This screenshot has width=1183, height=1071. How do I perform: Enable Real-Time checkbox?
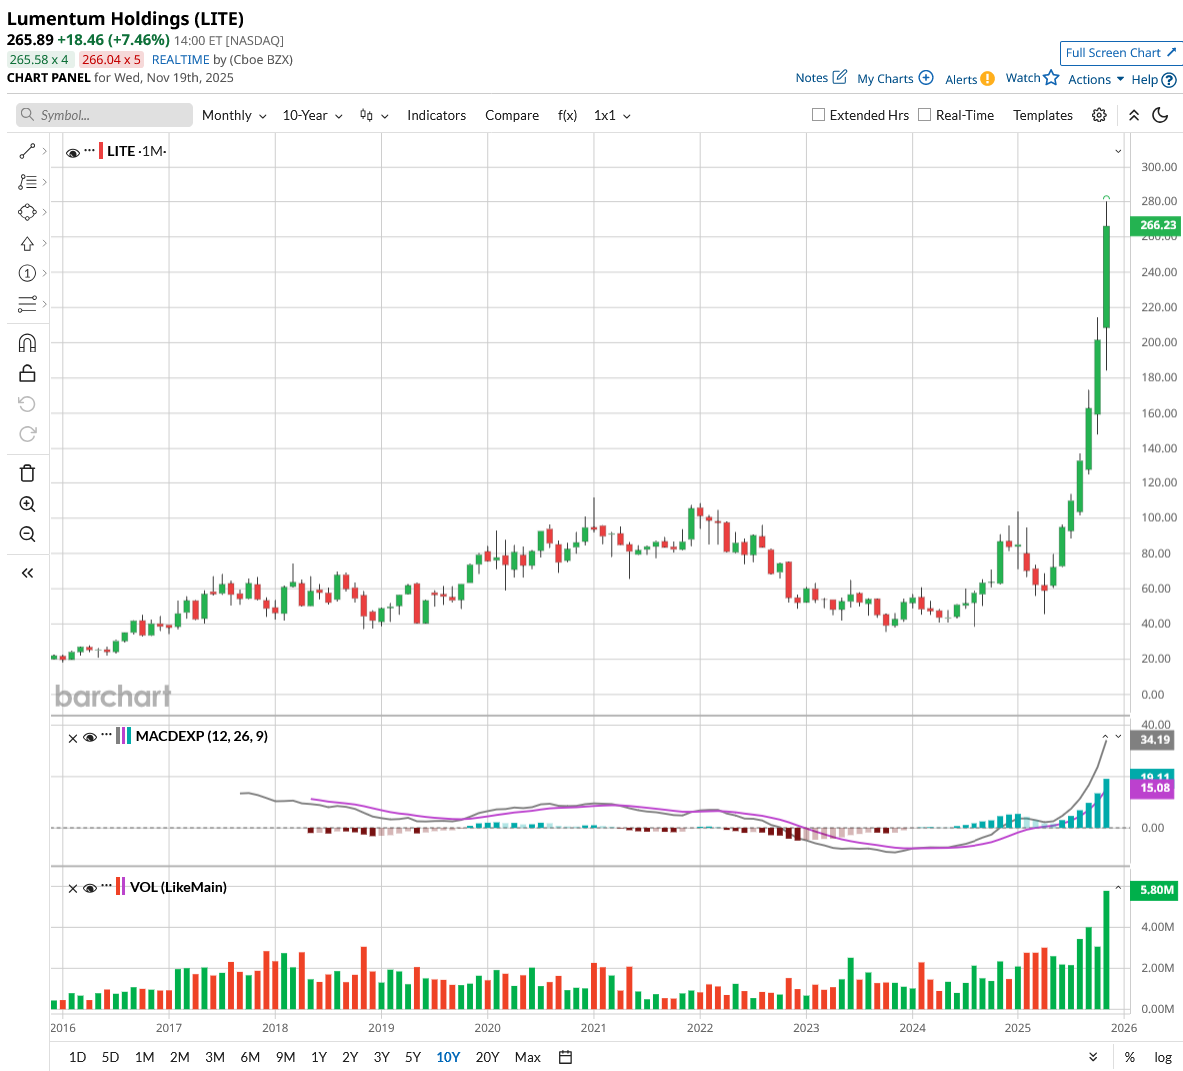pos(924,115)
